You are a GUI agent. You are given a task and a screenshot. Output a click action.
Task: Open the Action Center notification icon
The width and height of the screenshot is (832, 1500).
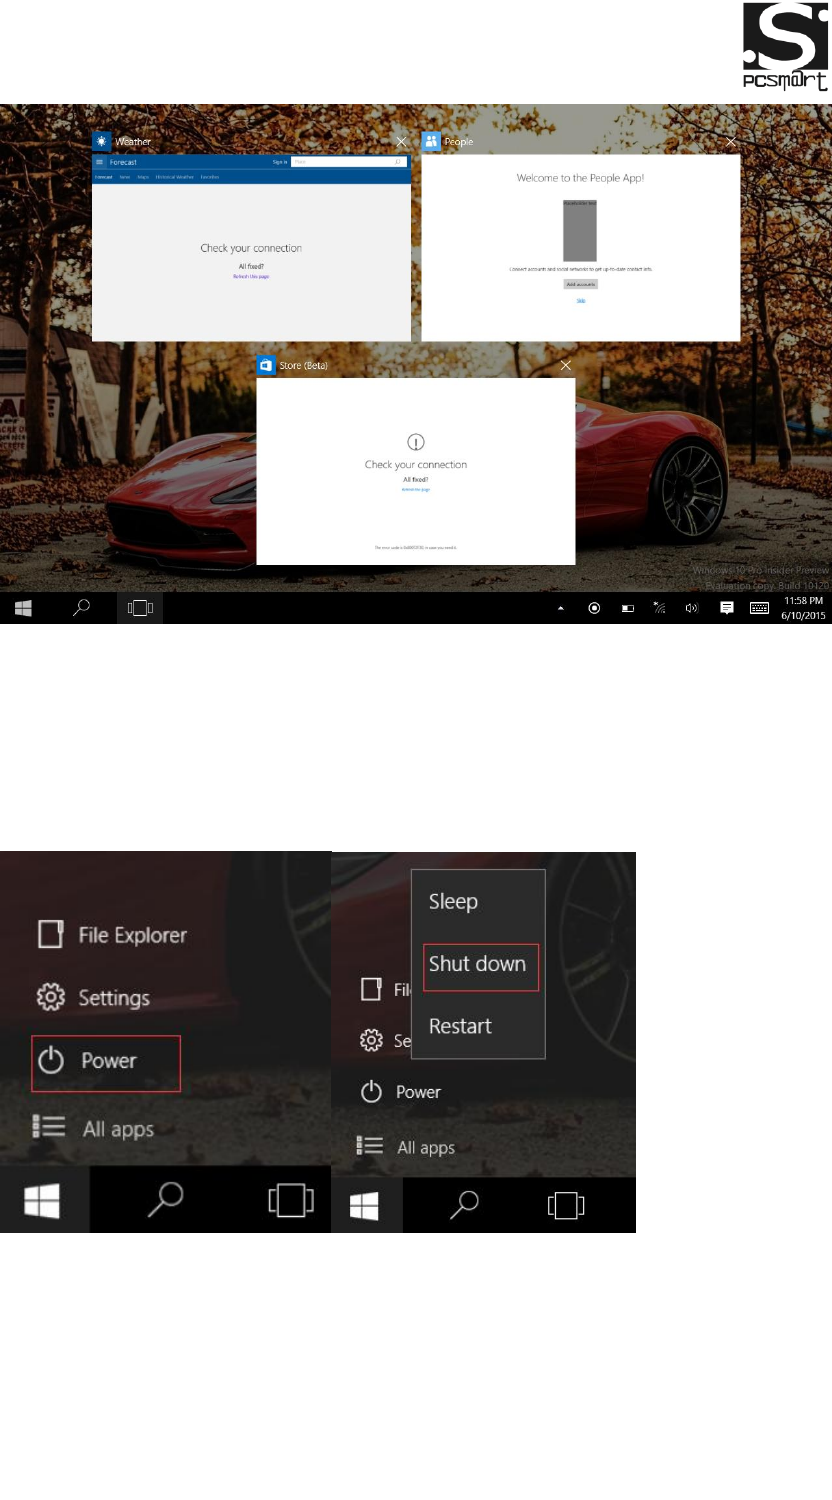(727, 608)
